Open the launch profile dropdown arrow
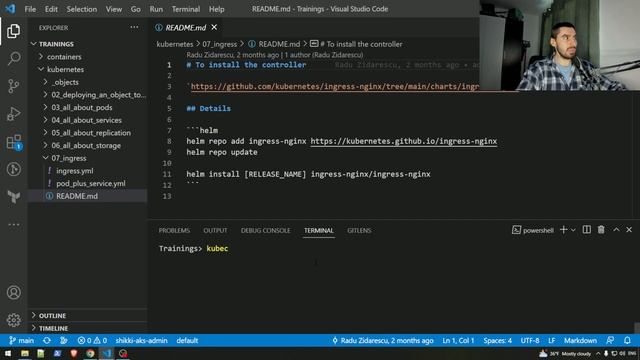This screenshot has height=360, width=640. 573,230
